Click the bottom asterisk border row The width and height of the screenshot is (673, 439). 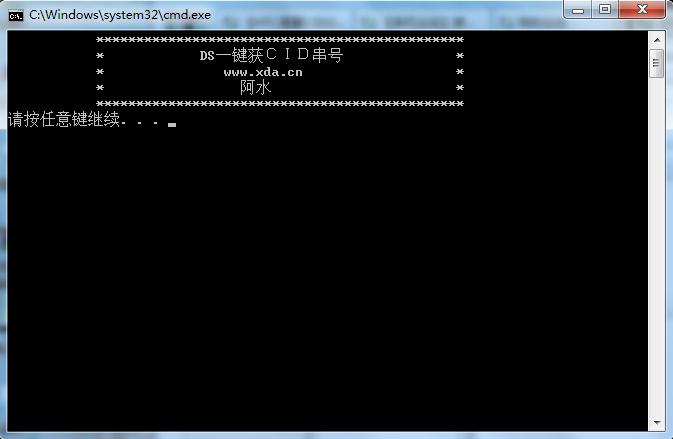point(280,104)
